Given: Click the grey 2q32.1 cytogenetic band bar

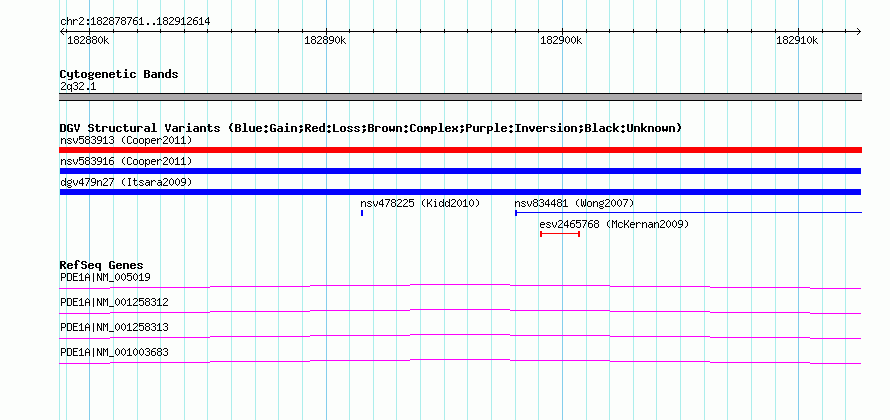Looking at the screenshot, I should coord(460,97).
